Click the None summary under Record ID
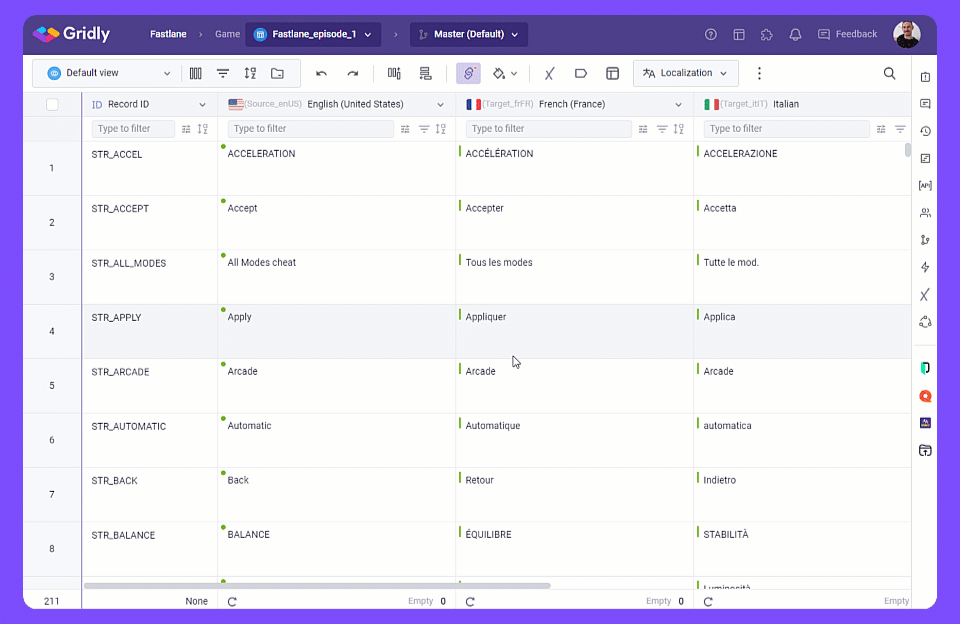Image resolution: width=960 pixels, height=624 pixels. click(197, 601)
